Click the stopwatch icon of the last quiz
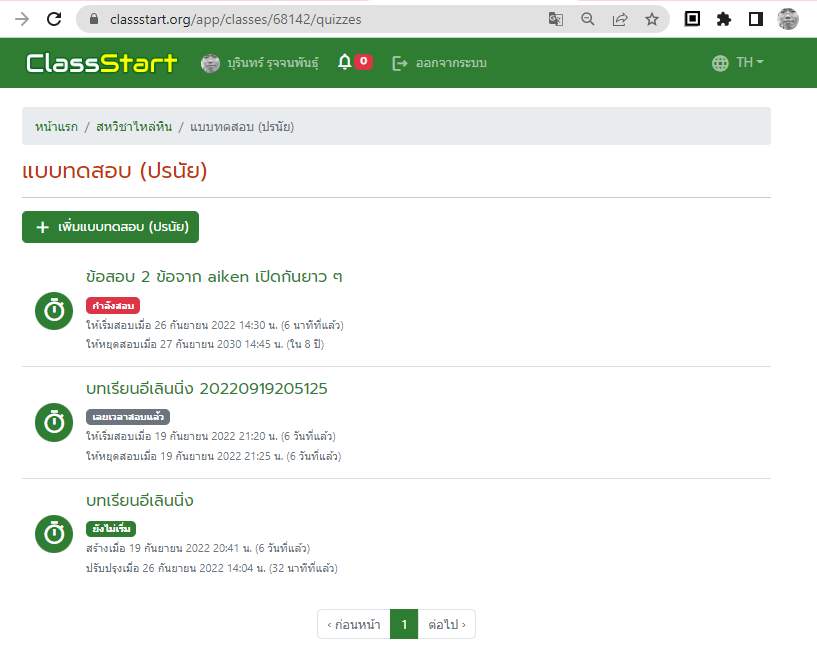817x648 pixels. pyautogui.click(x=51, y=534)
